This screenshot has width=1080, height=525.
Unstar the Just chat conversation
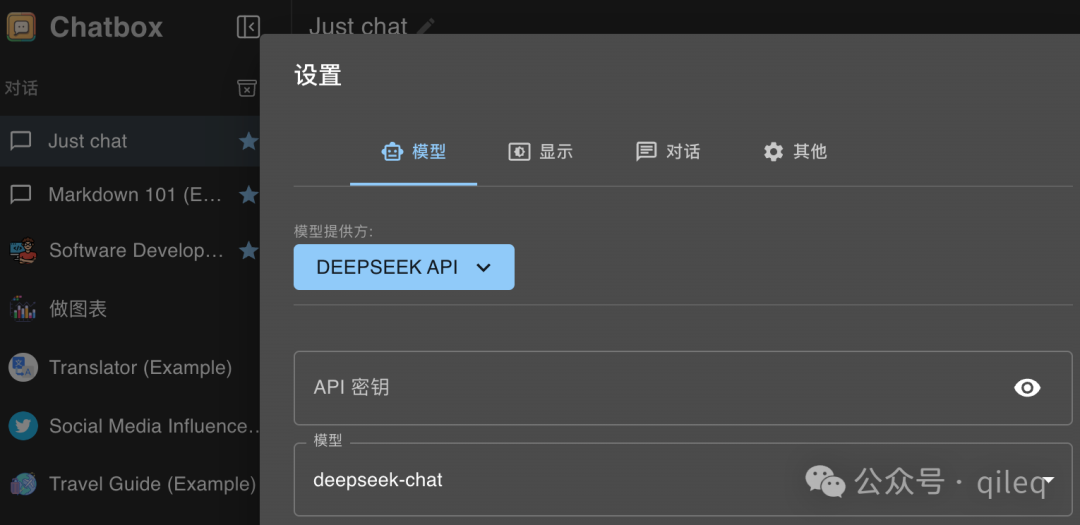[248, 141]
